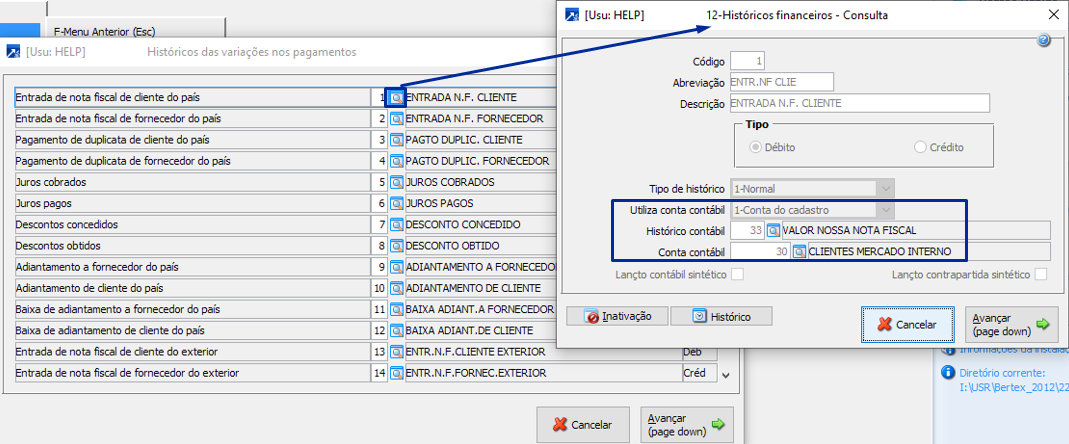Select the Crédito radio button
Screen dimensions: 1069x444
pos(920,147)
